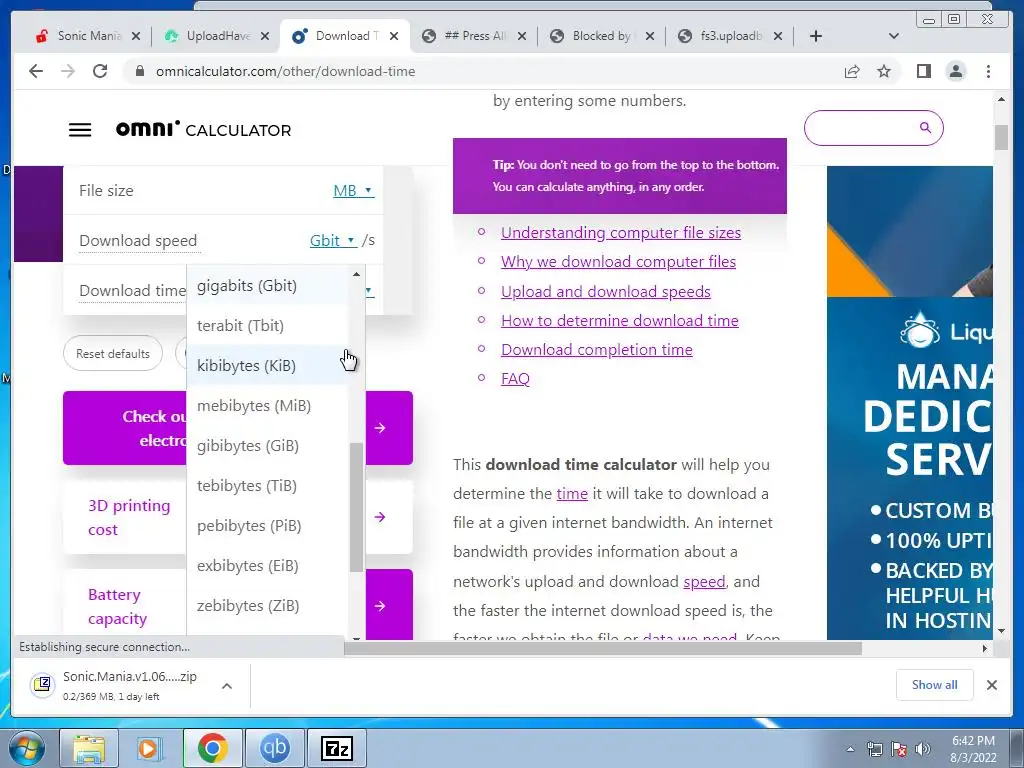Open Windows Explorer from the taskbar
1024x768 pixels.
(x=88, y=748)
